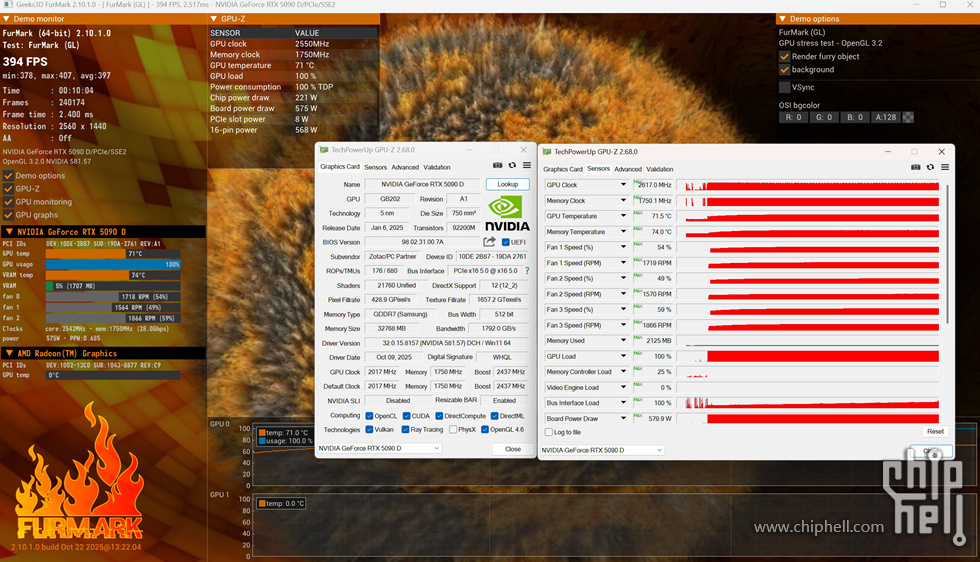This screenshot has width=980, height=562.
Task: Click the NVIDIA logo in GPU-Z
Action: (x=507, y=214)
